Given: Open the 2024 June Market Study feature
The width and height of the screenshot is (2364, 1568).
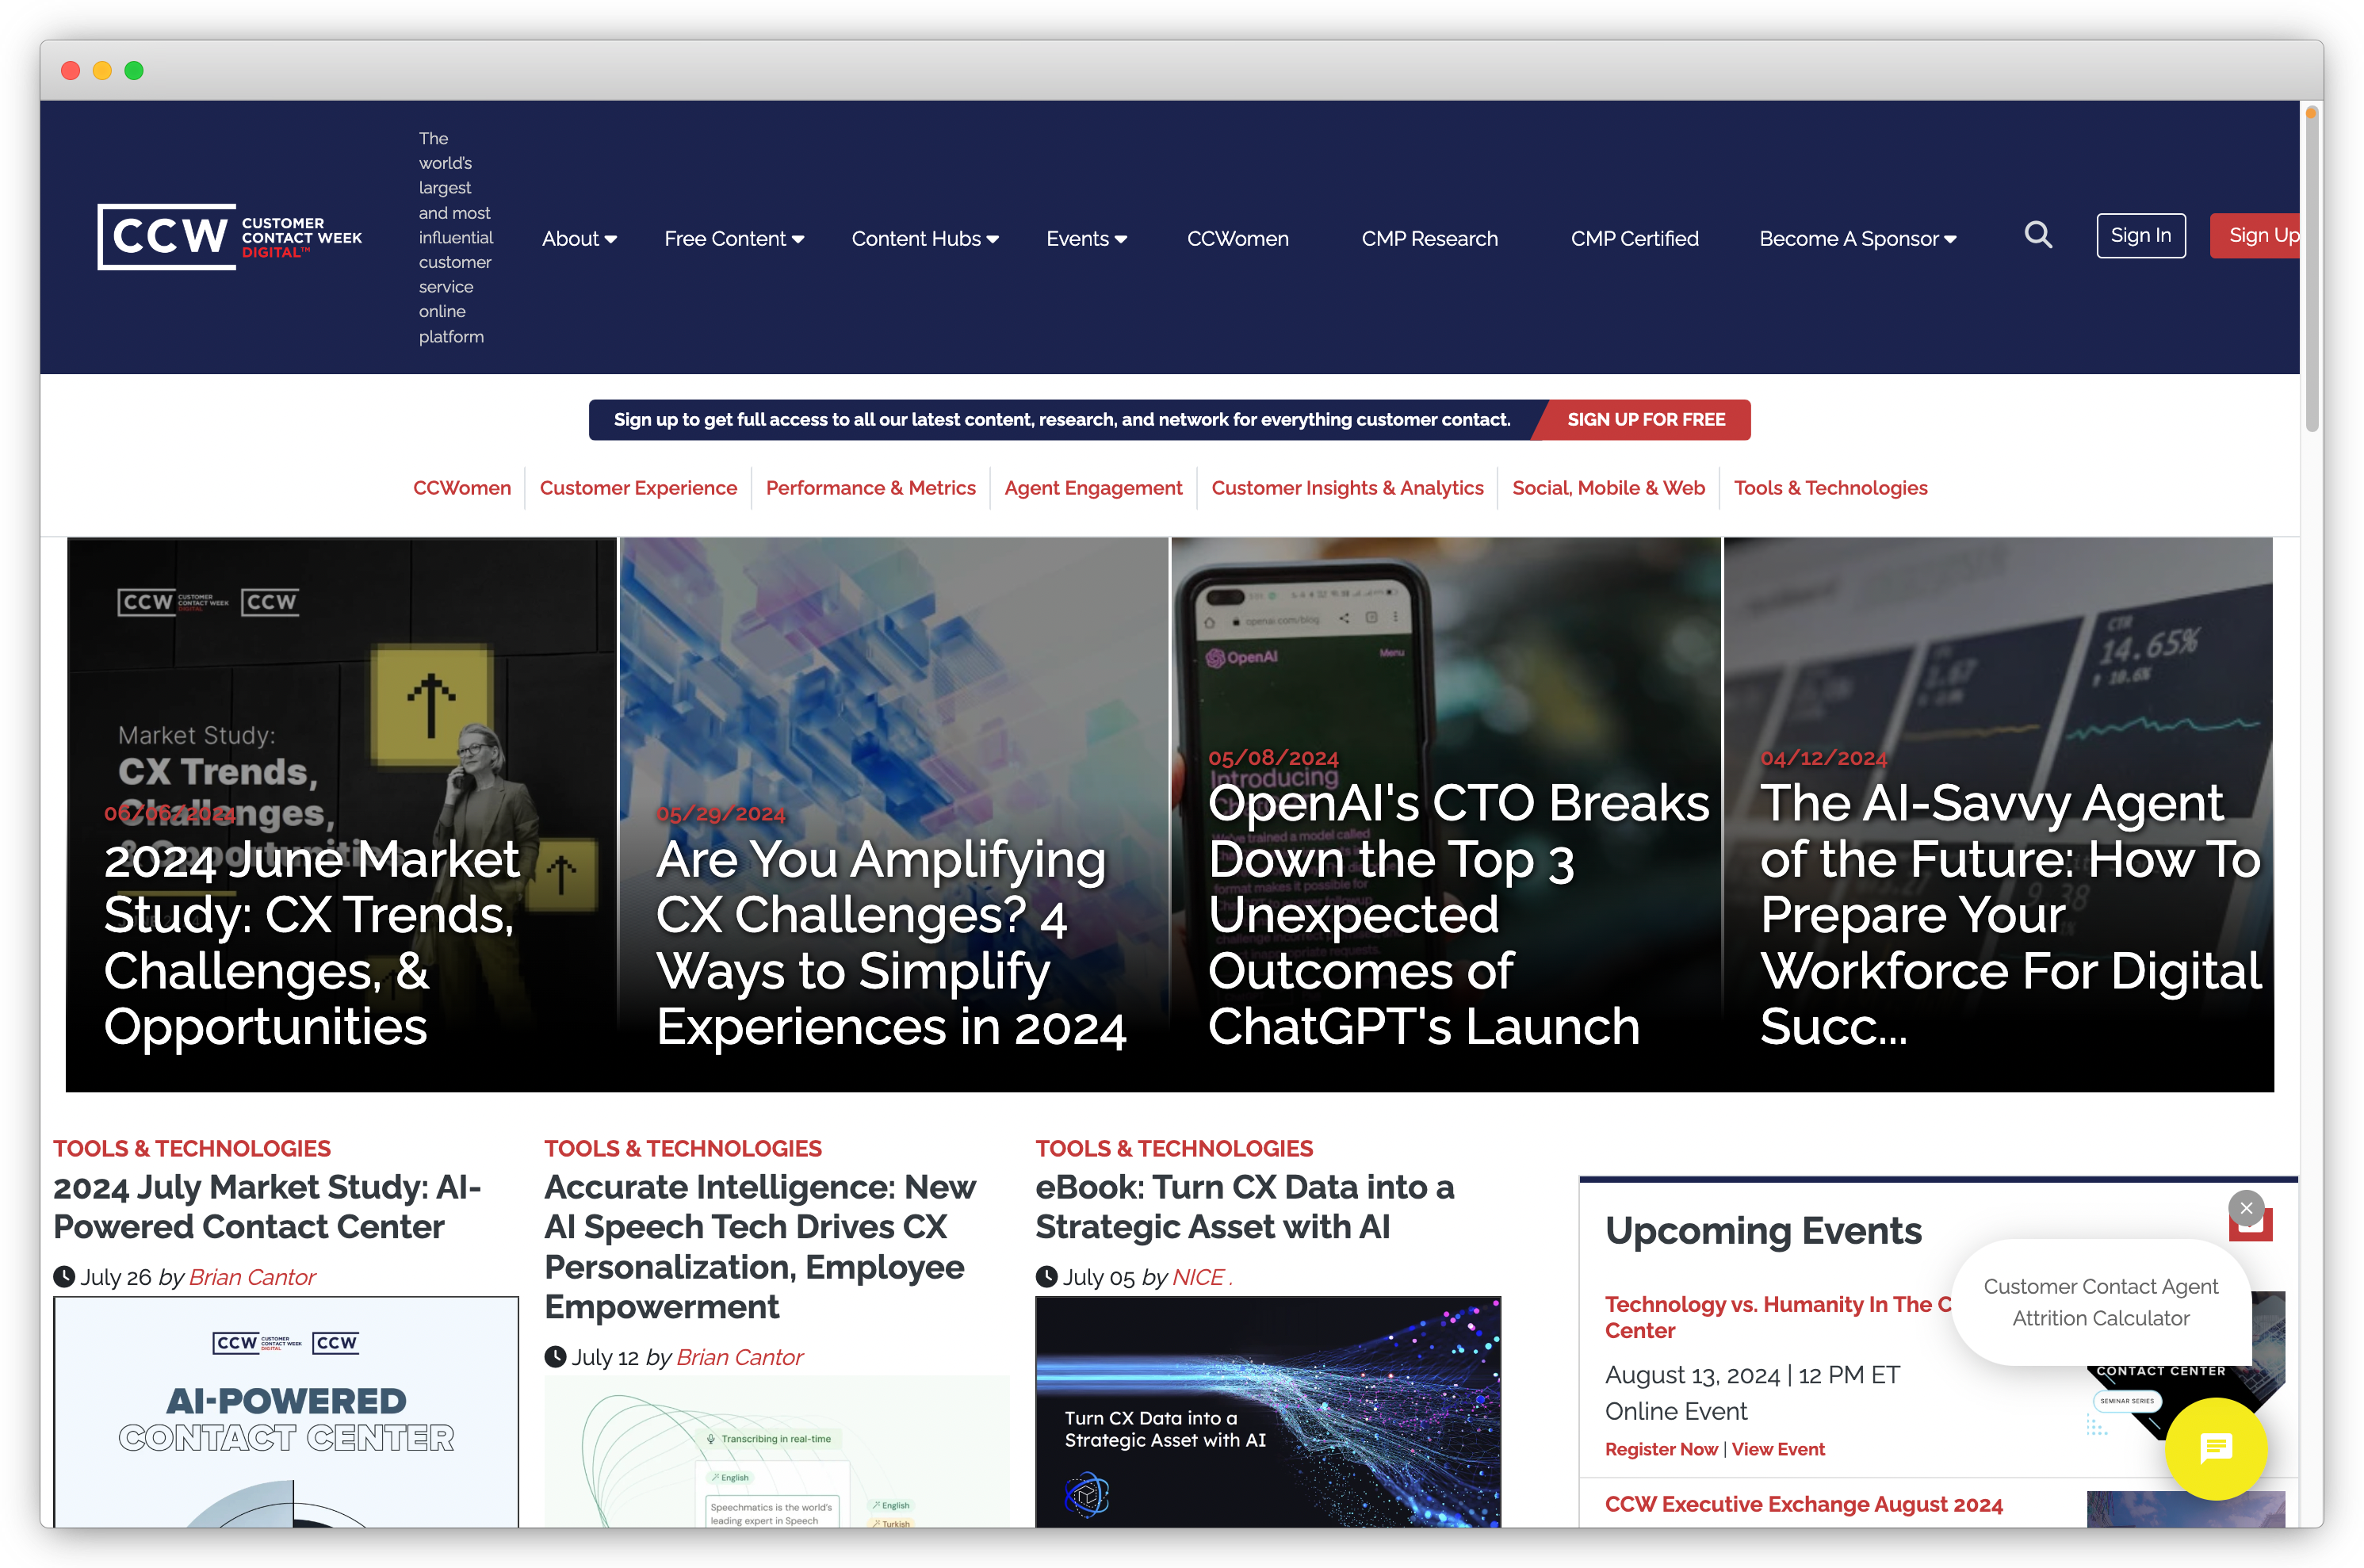Looking at the screenshot, I should pyautogui.click(x=313, y=943).
